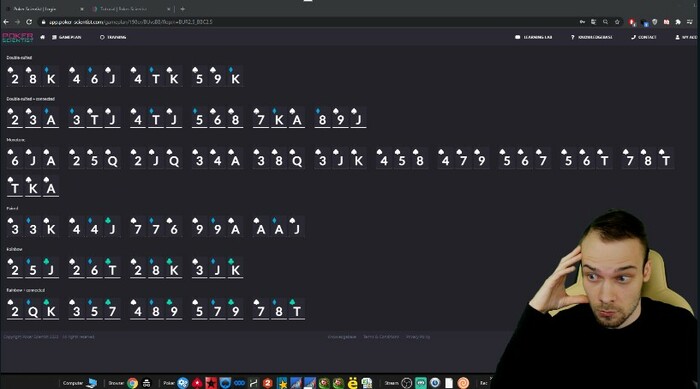Select the T K A monotone flop

[x=33, y=187]
